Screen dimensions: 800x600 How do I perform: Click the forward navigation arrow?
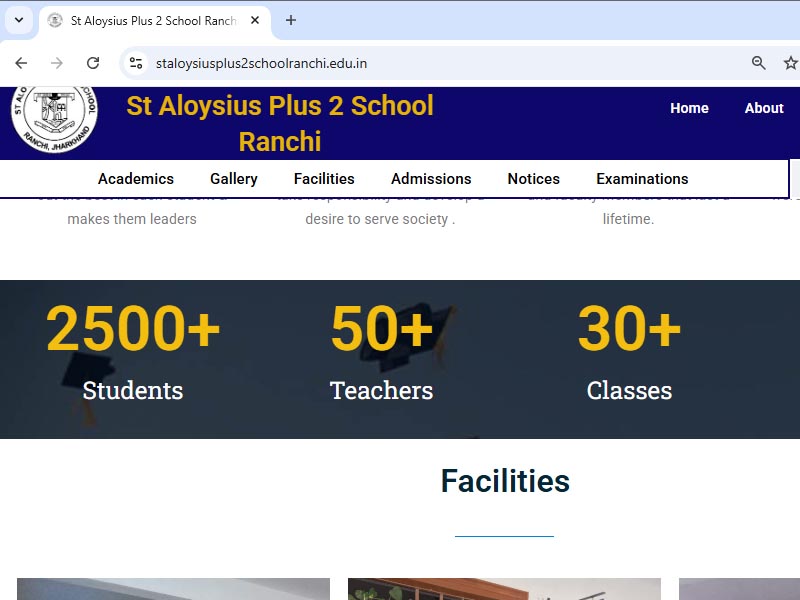(57, 63)
